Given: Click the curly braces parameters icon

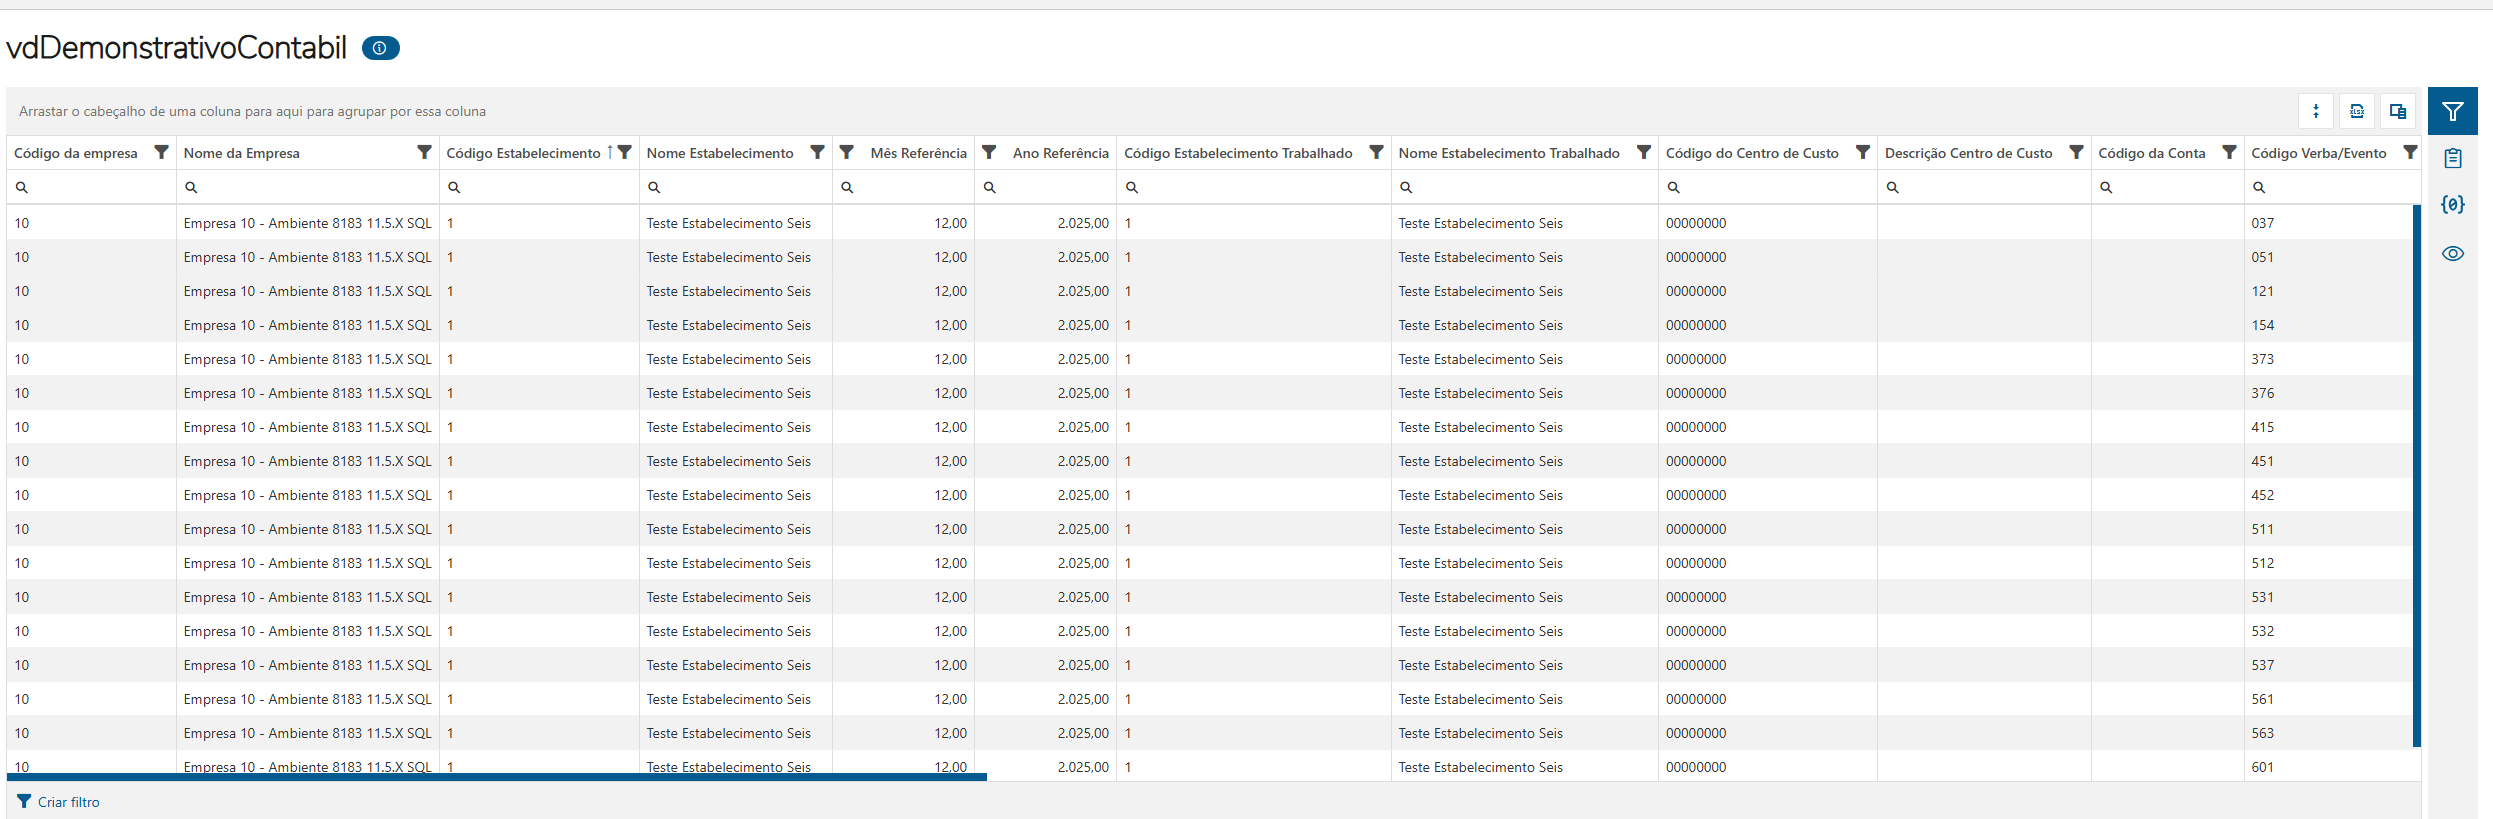Looking at the screenshot, I should click(2452, 205).
